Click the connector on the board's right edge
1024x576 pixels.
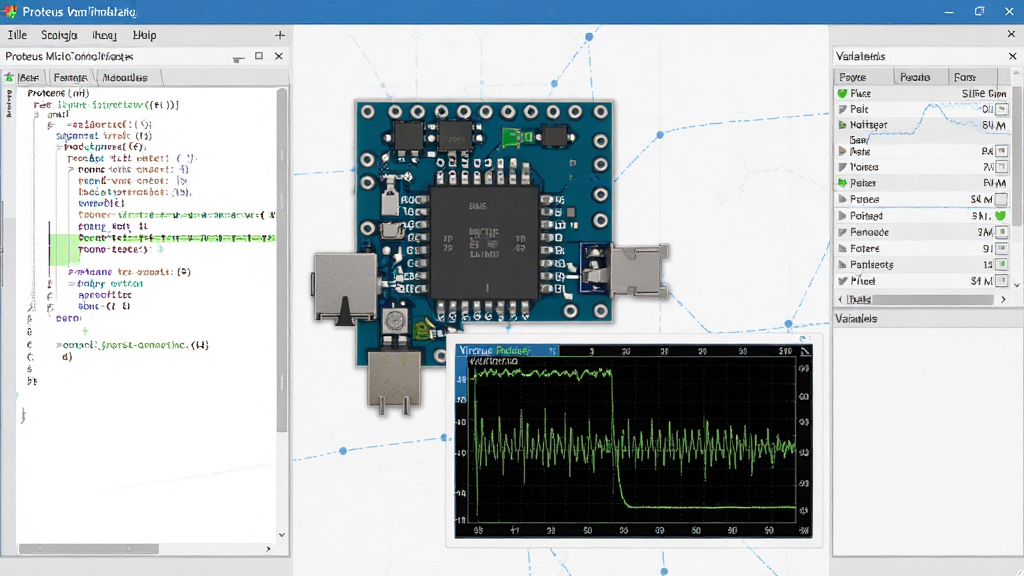(637, 269)
